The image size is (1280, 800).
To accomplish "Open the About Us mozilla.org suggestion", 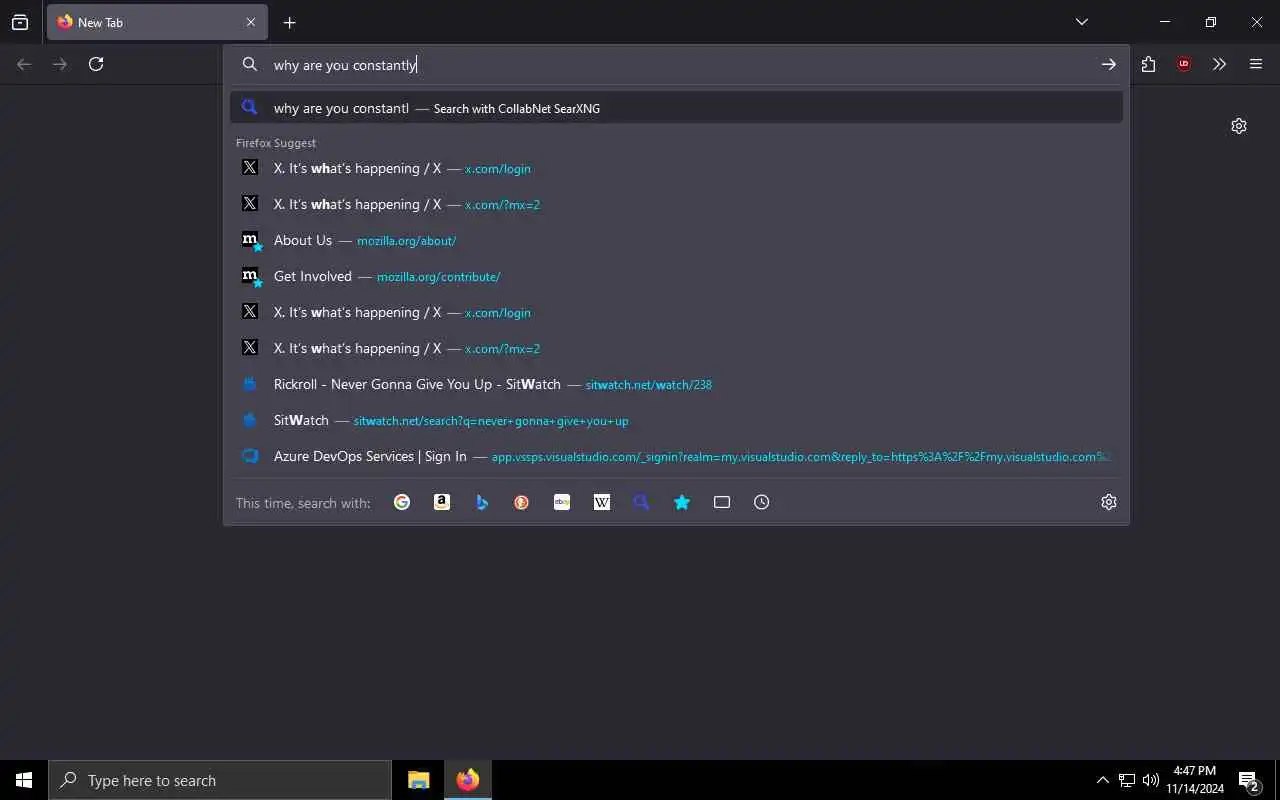I will [x=676, y=240].
